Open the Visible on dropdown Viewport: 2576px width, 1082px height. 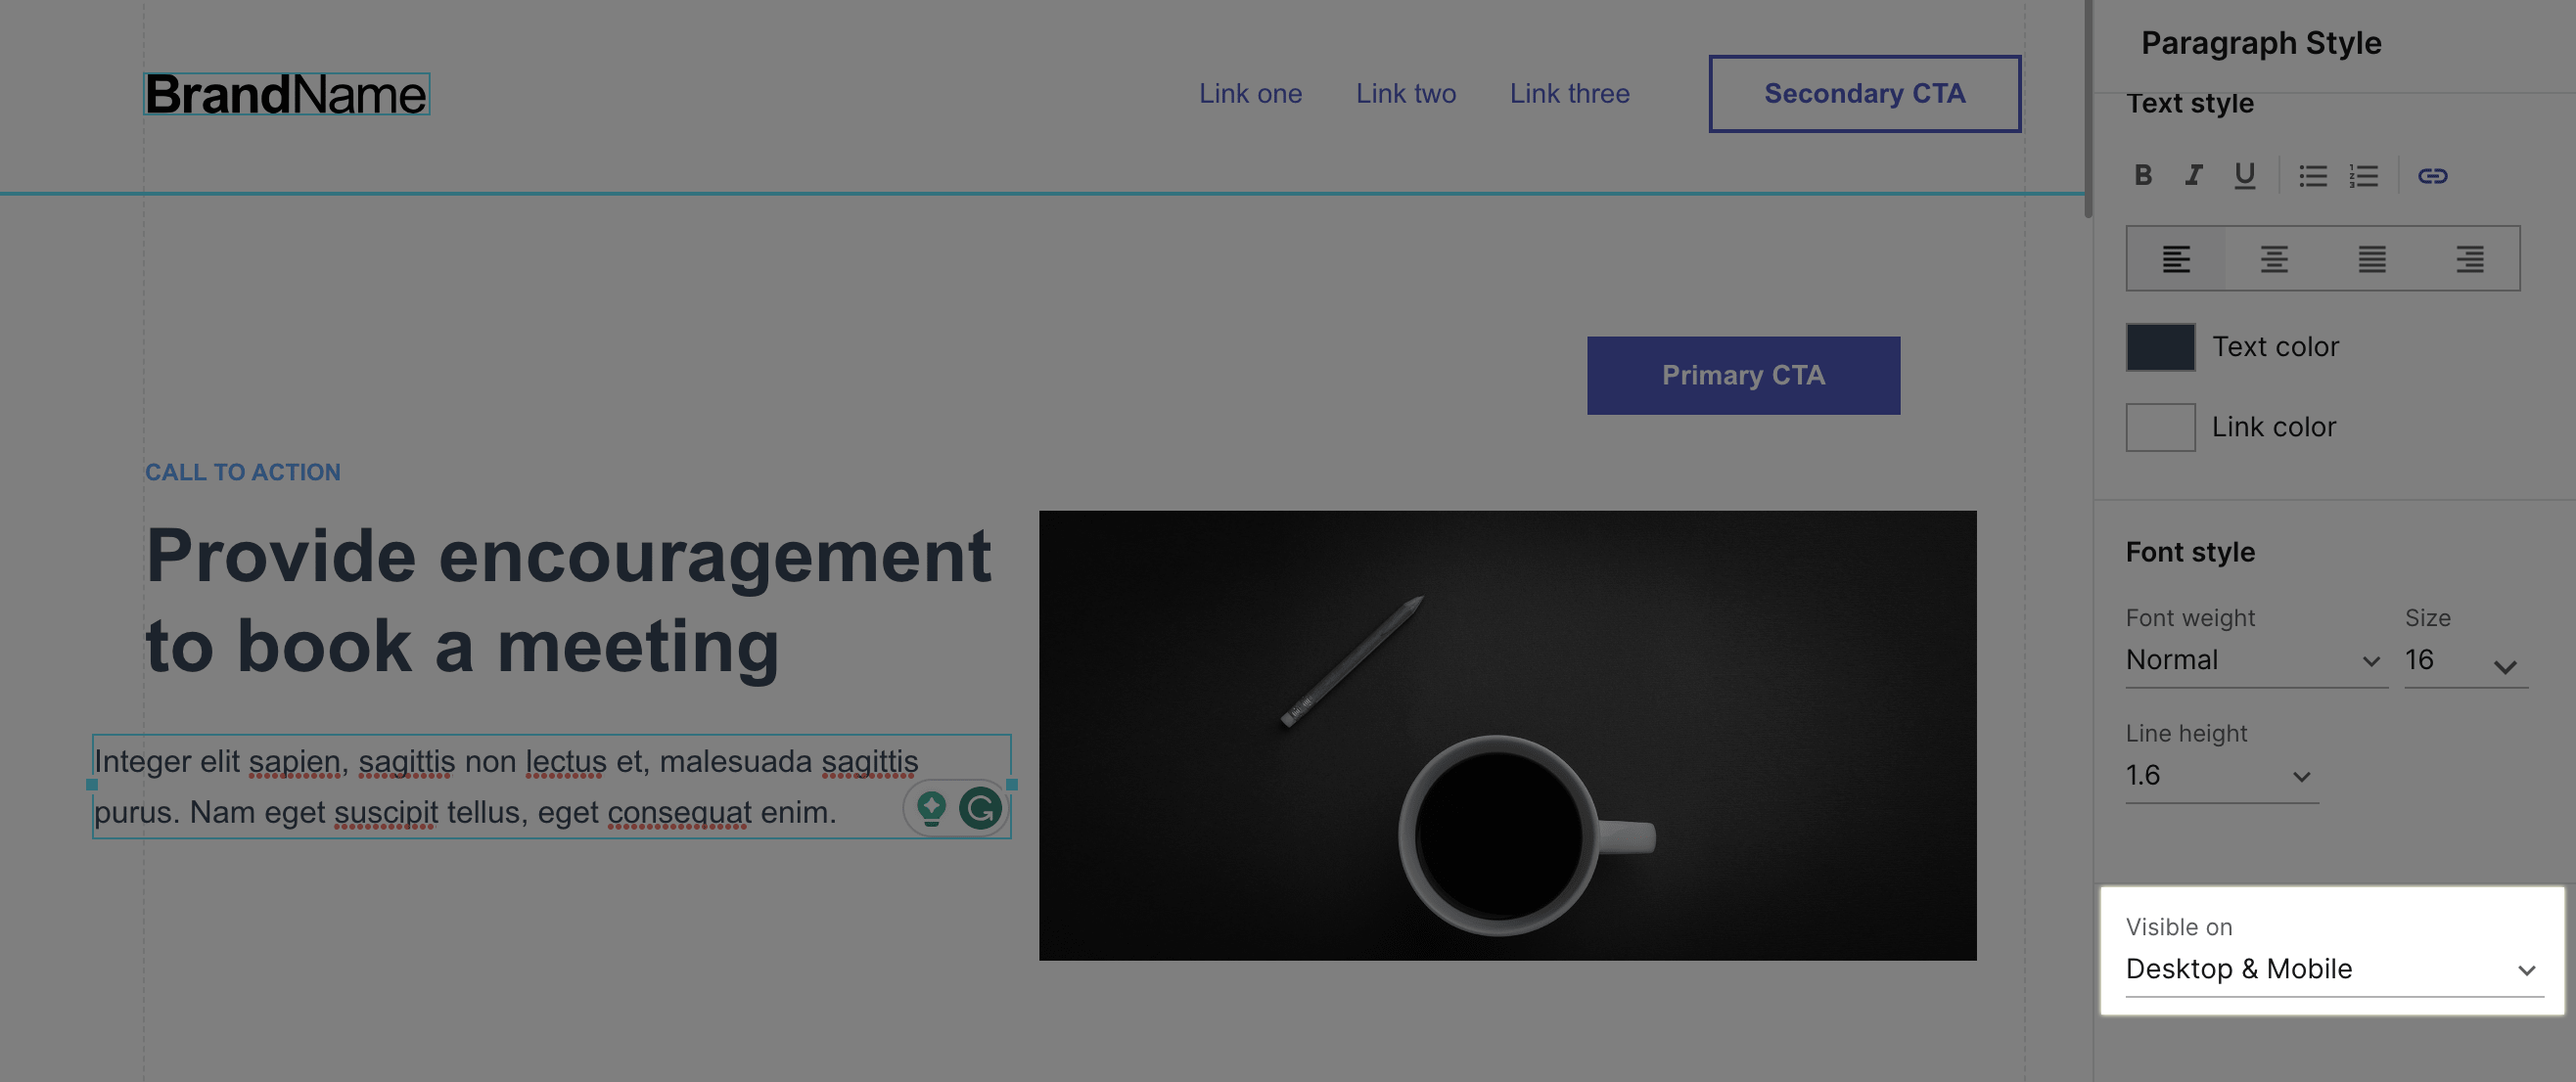click(2334, 969)
